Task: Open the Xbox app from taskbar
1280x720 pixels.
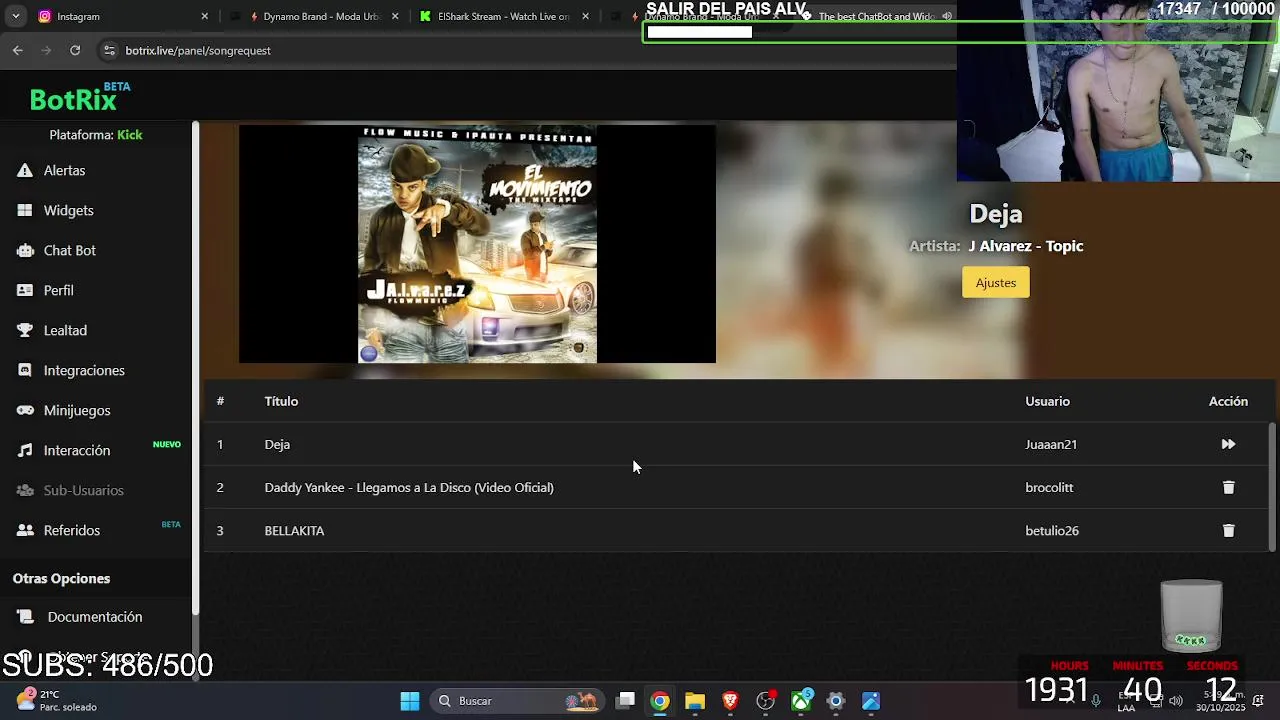Action: (x=801, y=701)
